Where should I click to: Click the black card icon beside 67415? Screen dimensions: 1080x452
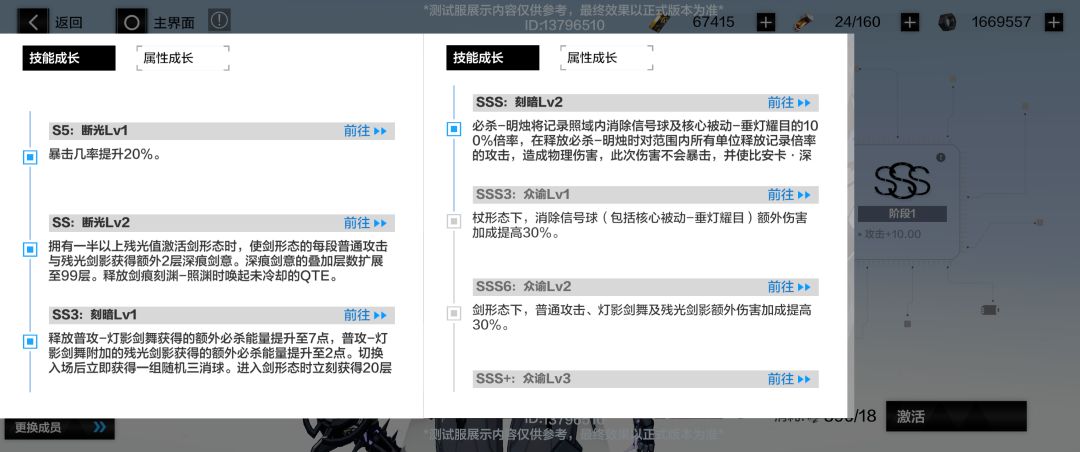(658, 22)
